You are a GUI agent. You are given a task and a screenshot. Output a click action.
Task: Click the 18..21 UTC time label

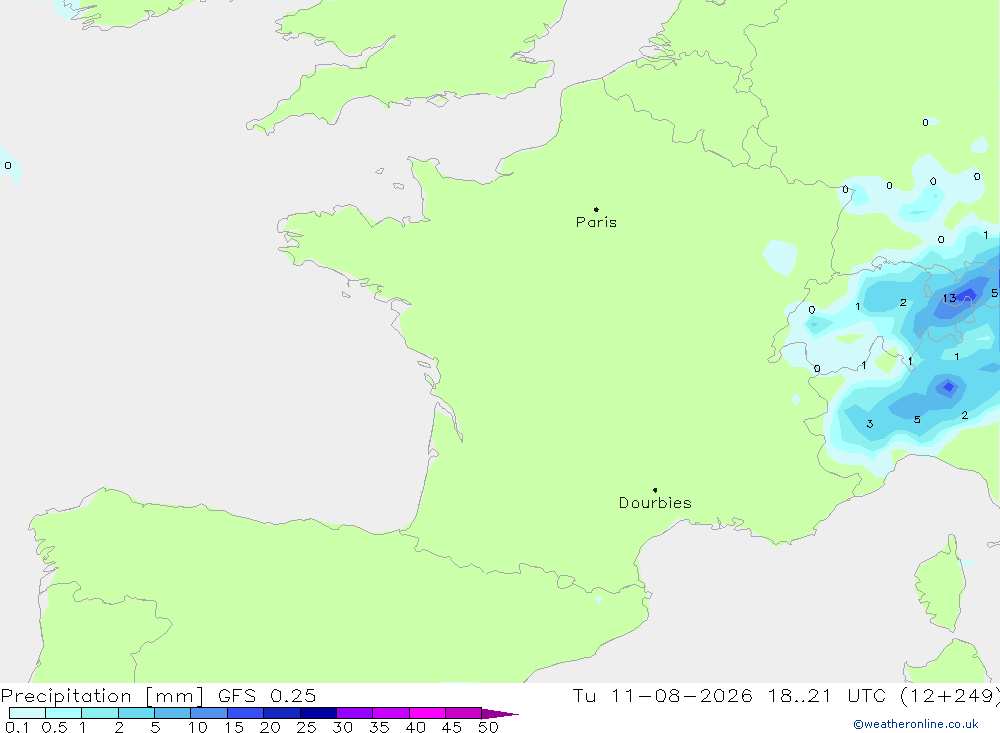(x=827, y=696)
